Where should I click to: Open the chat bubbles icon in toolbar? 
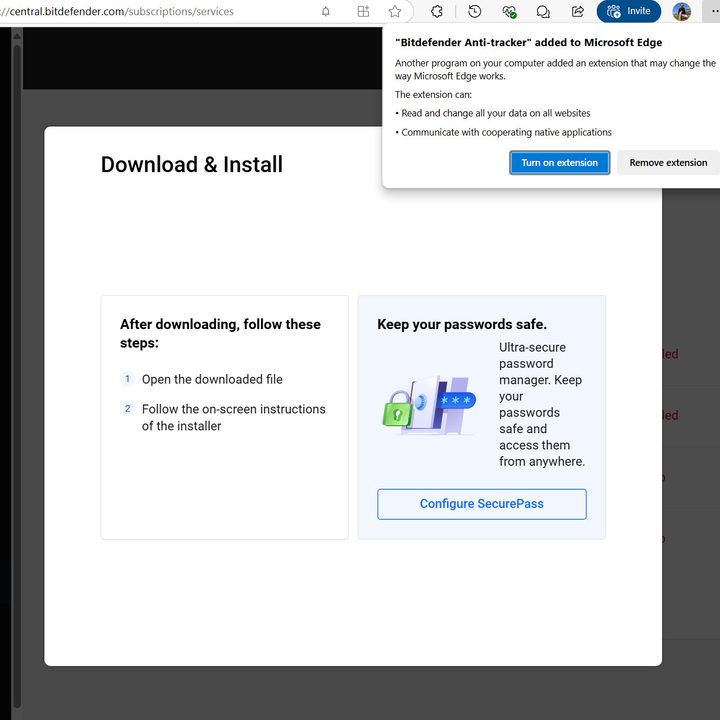[543, 11]
